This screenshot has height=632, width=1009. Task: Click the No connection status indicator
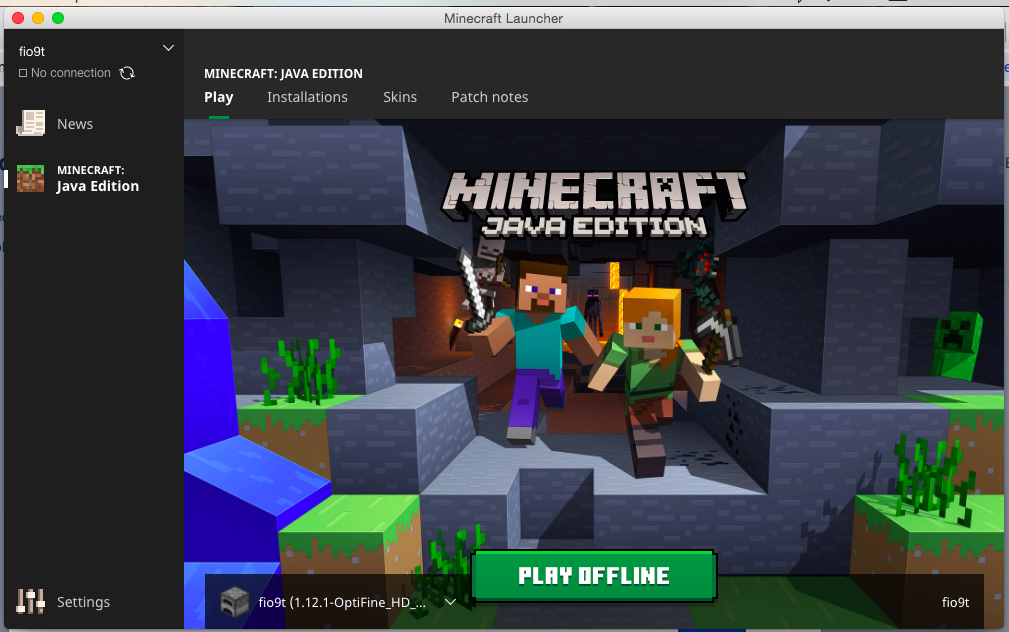point(64,73)
